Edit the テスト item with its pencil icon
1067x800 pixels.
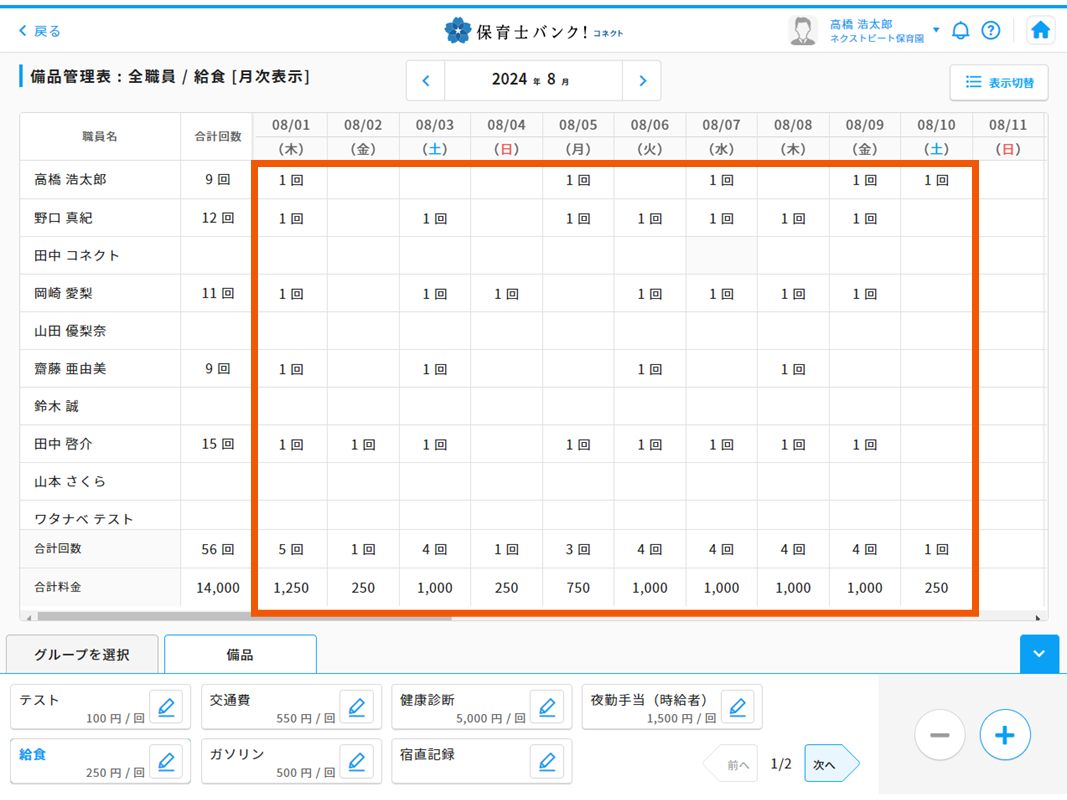coord(166,707)
